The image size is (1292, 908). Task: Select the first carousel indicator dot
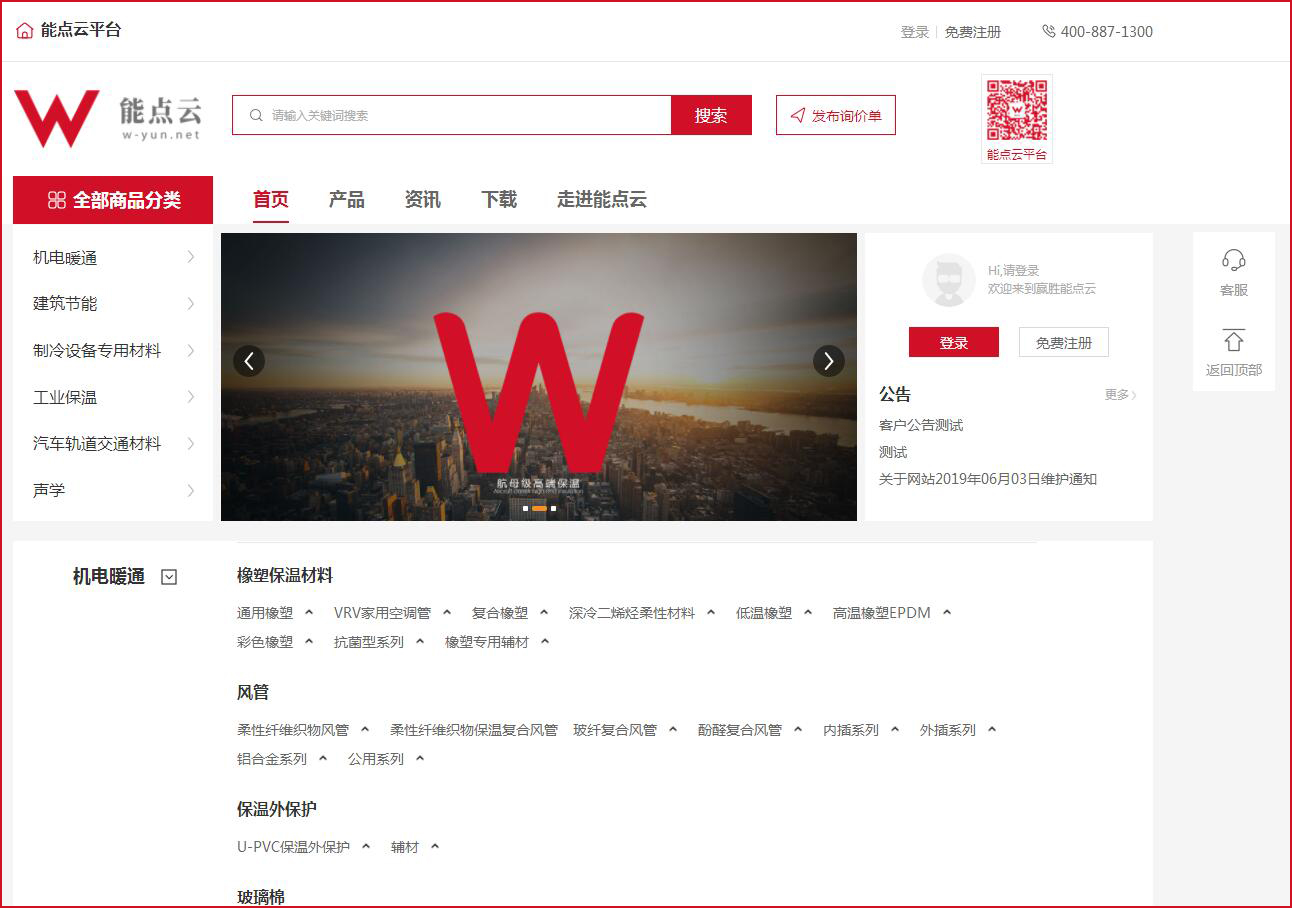click(526, 508)
